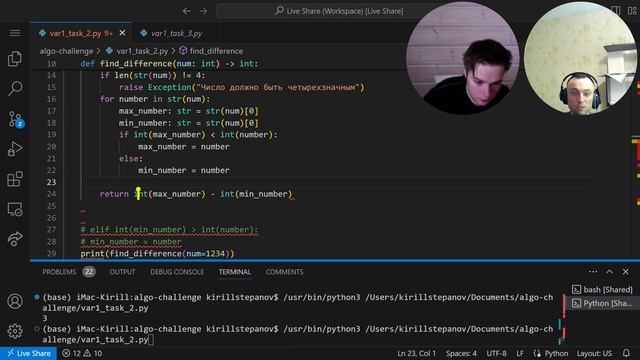Open the Search view in activity bar
Image resolution: width=640 pixels, height=360 pixels.
point(15,88)
